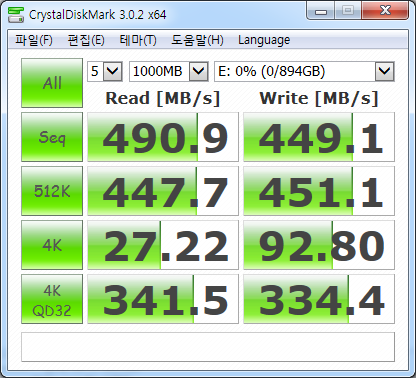416x378 pixels.
Task: Start the Seq benchmark test
Action: pos(52,137)
